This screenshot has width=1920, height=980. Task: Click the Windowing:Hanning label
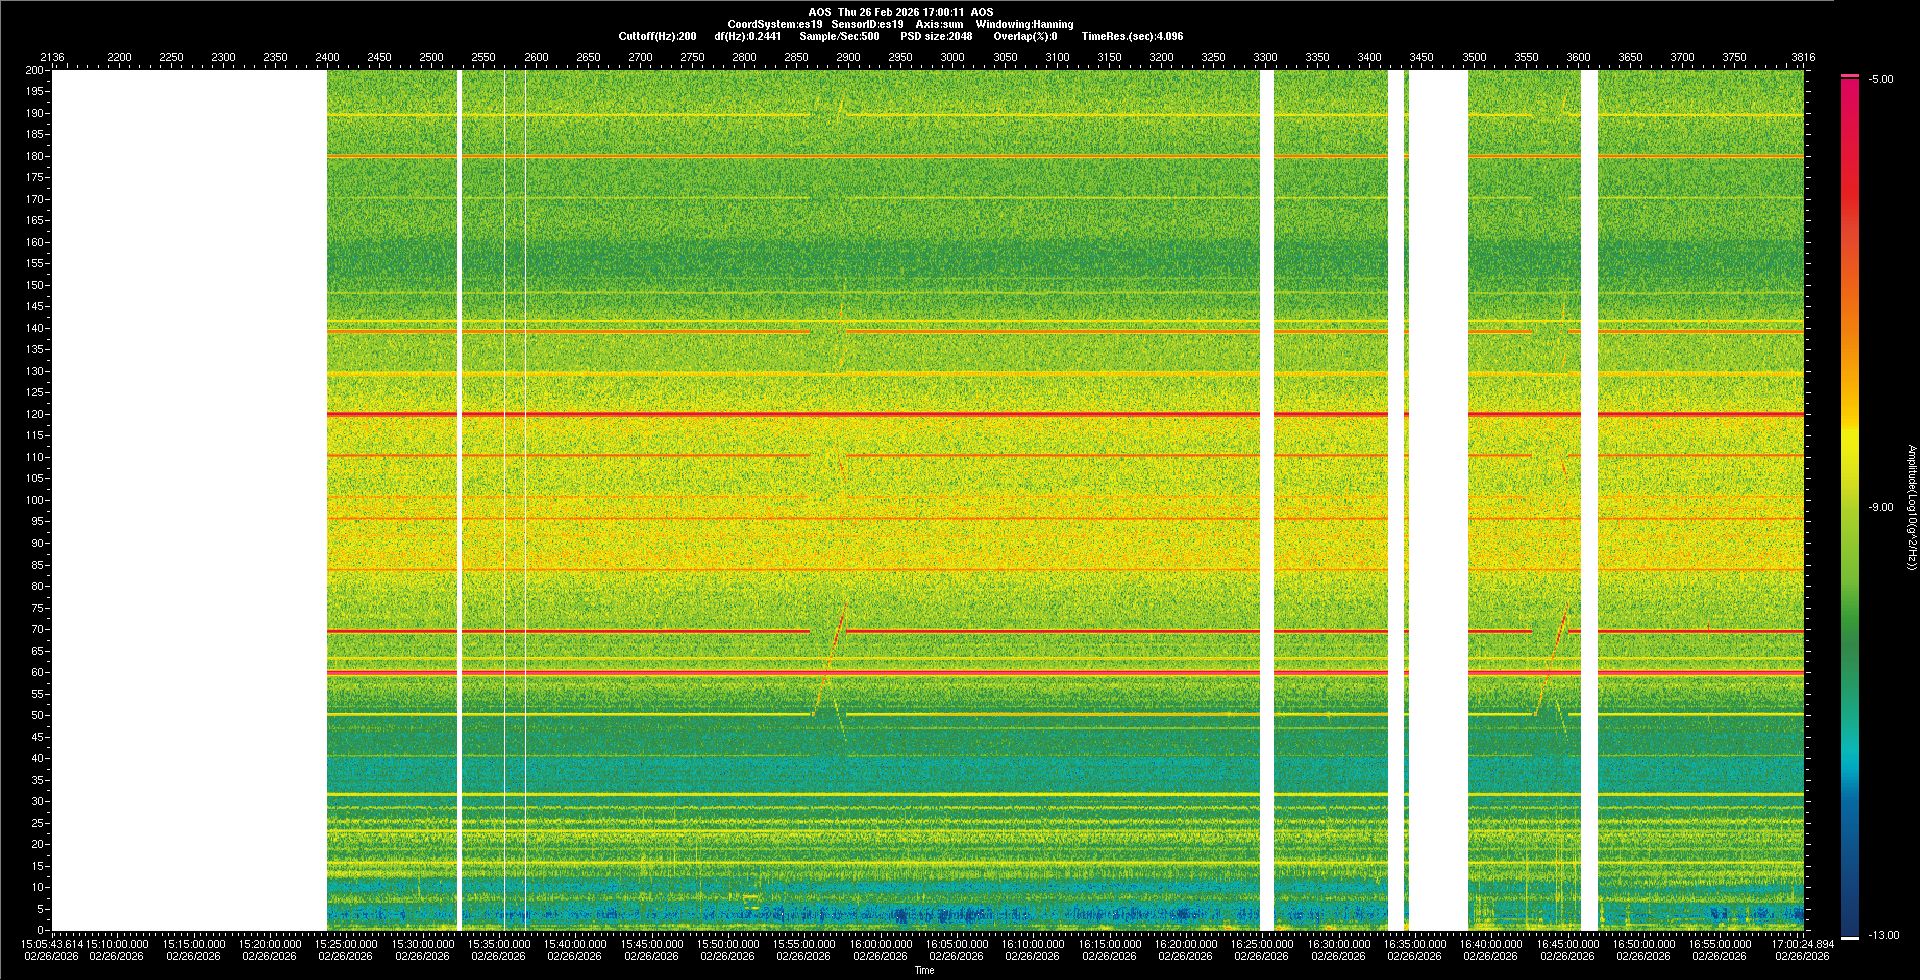tap(1024, 24)
